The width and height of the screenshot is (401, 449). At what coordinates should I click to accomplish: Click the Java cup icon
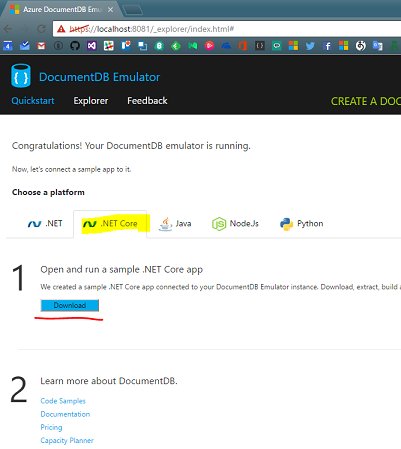pyautogui.click(x=165, y=224)
